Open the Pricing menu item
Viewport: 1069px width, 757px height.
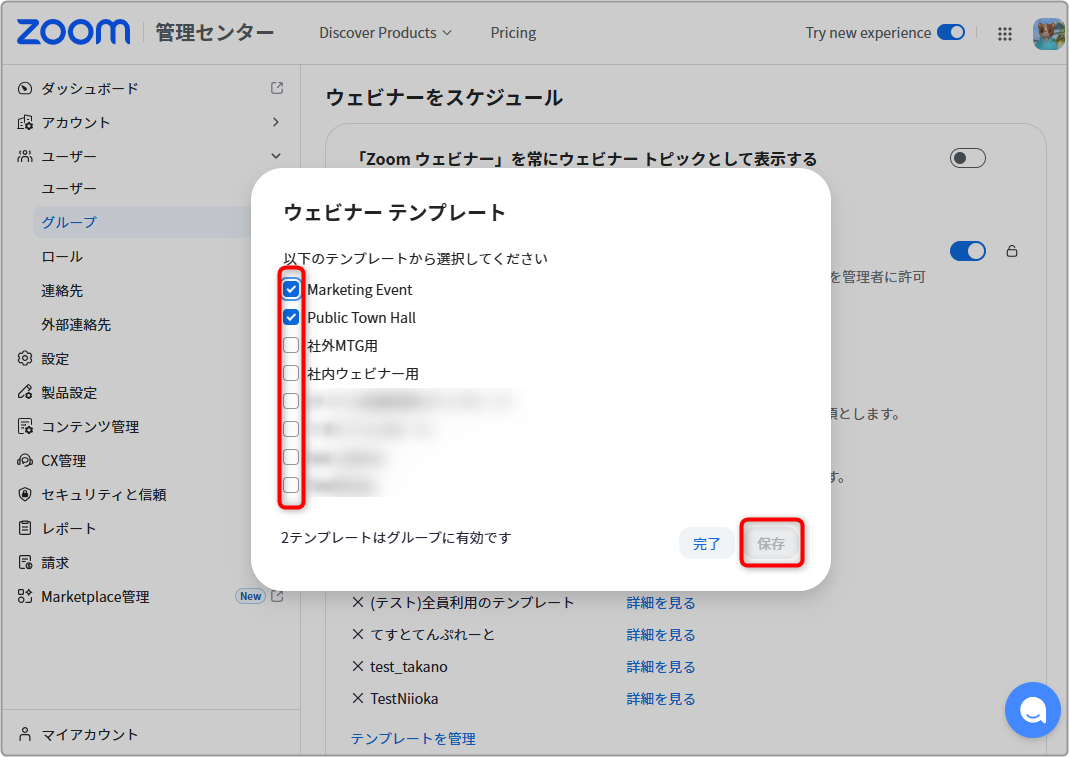[513, 33]
